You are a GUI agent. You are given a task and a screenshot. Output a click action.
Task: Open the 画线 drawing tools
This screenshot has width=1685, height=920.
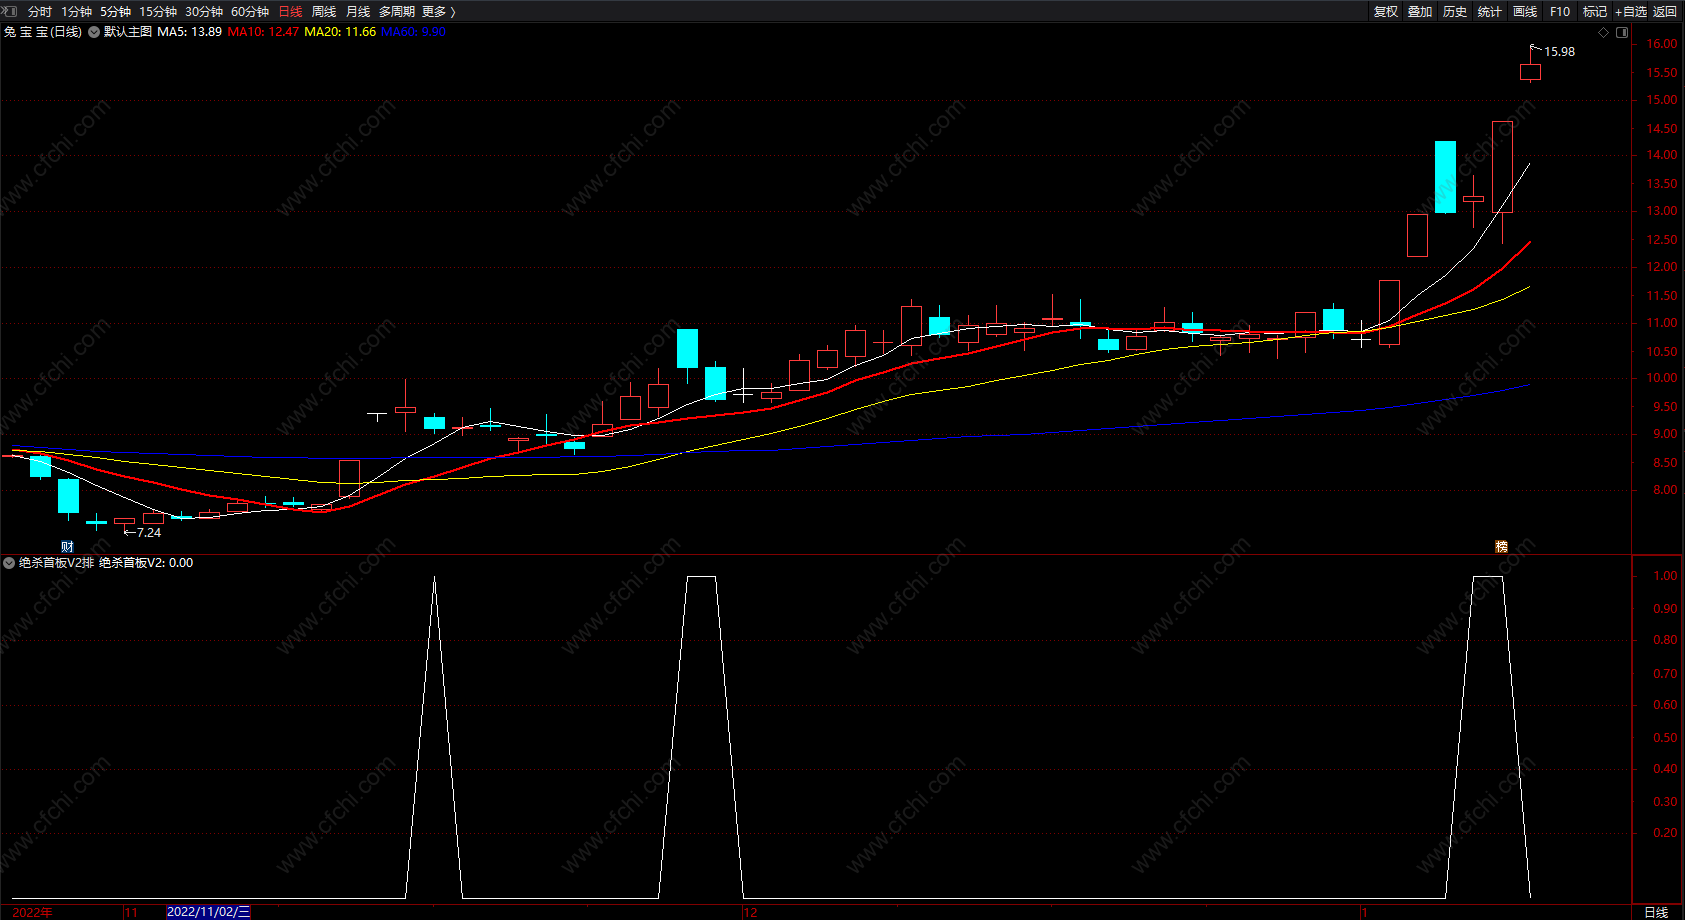click(x=1525, y=11)
